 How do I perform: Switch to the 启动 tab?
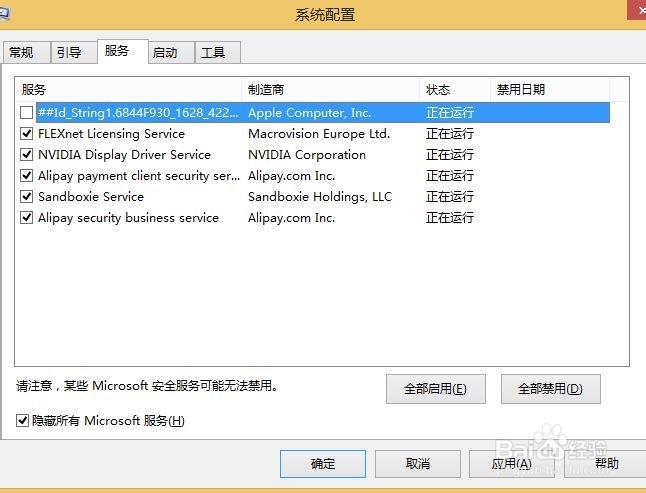pos(165,53)
